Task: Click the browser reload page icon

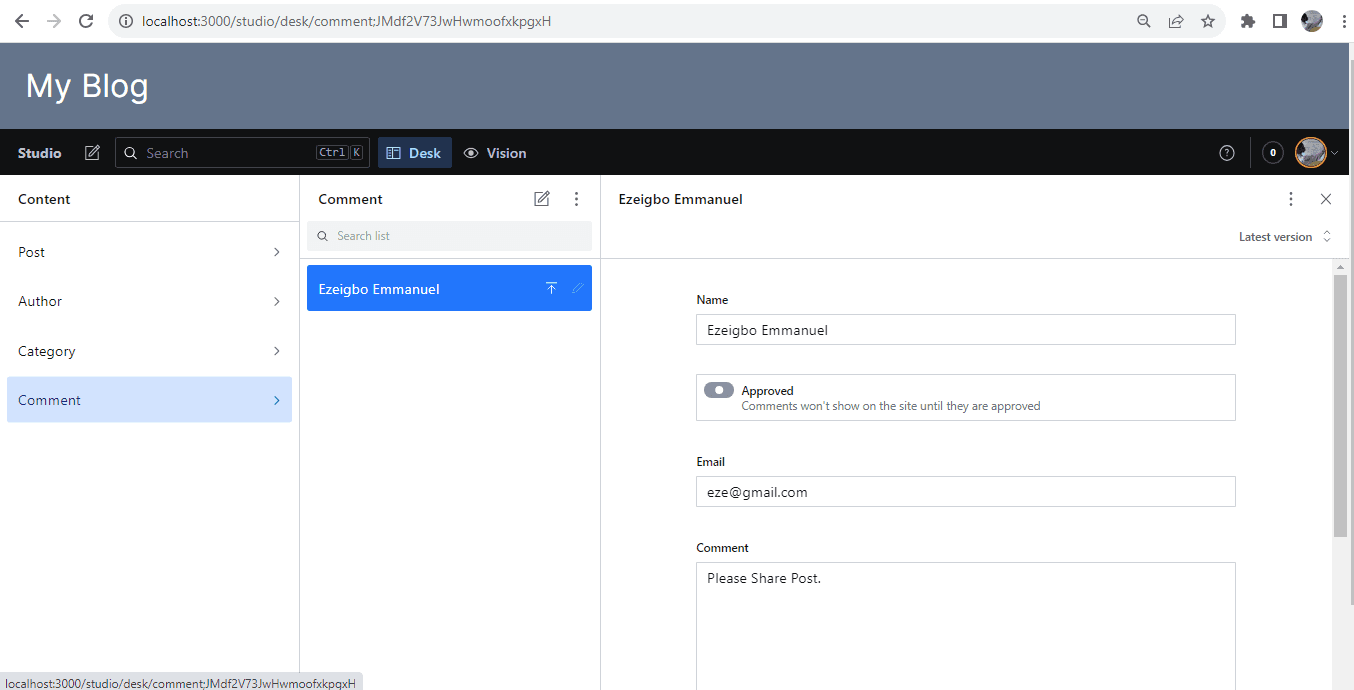Action: 86,21
